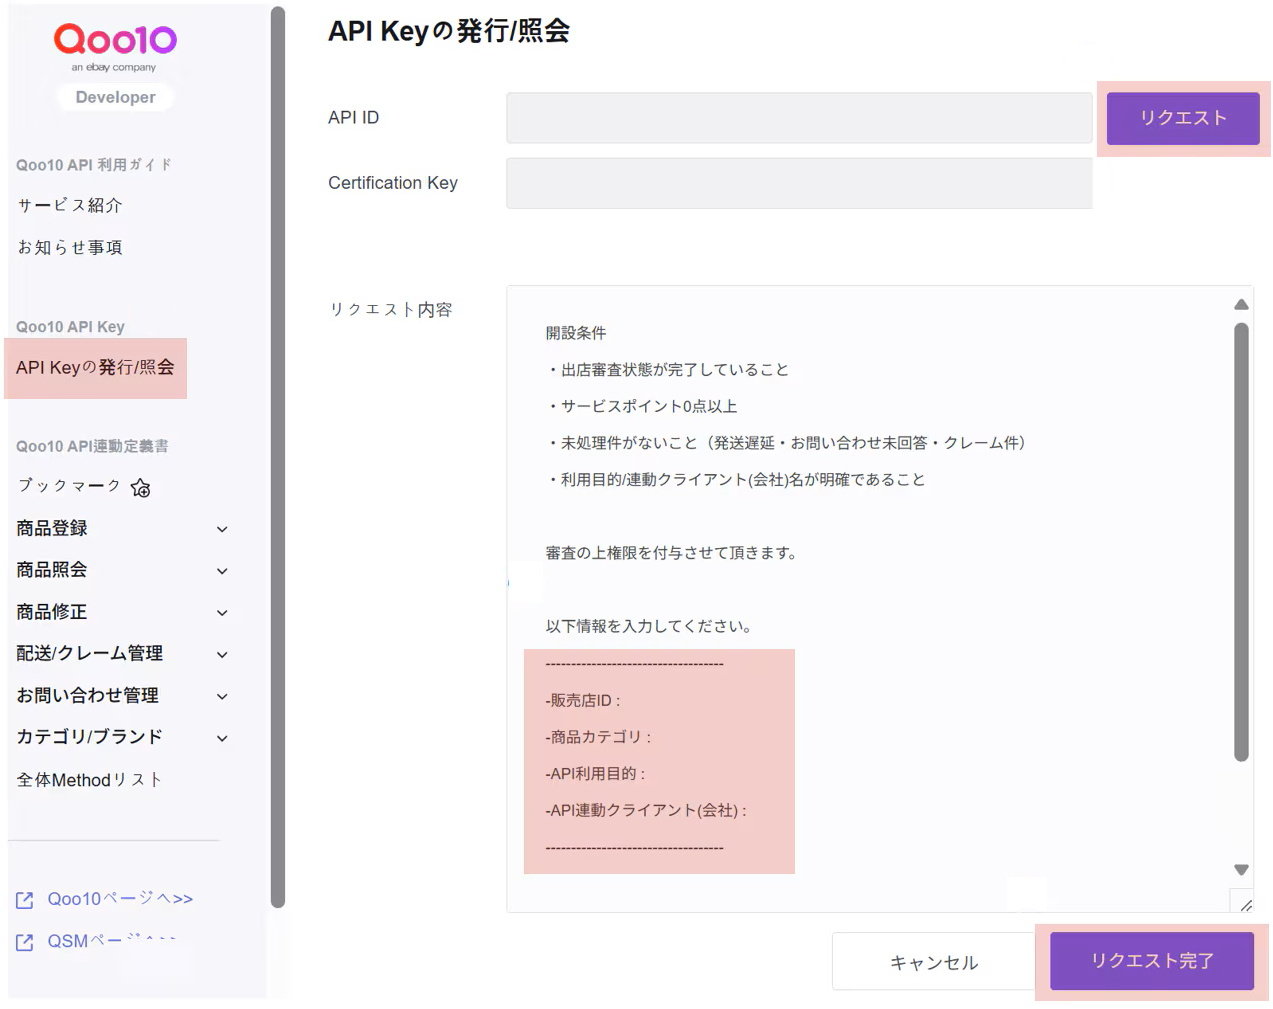
Task: Click the external link icon beside Qoo10ページへ
Action: 25,900
